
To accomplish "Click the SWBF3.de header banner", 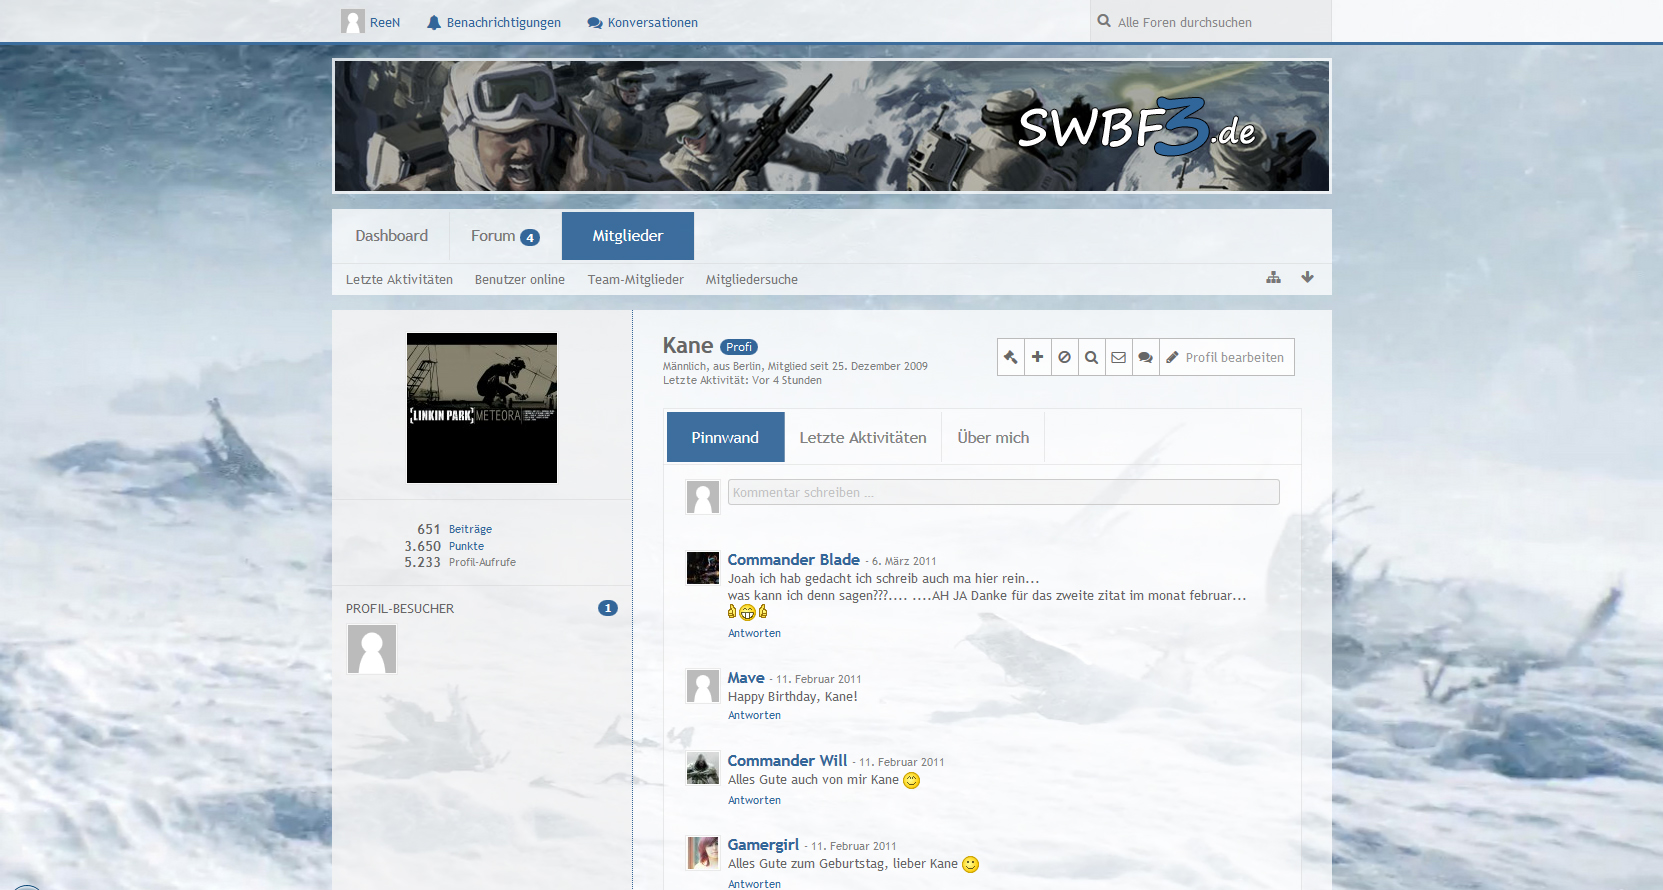I will coord(832,126).
